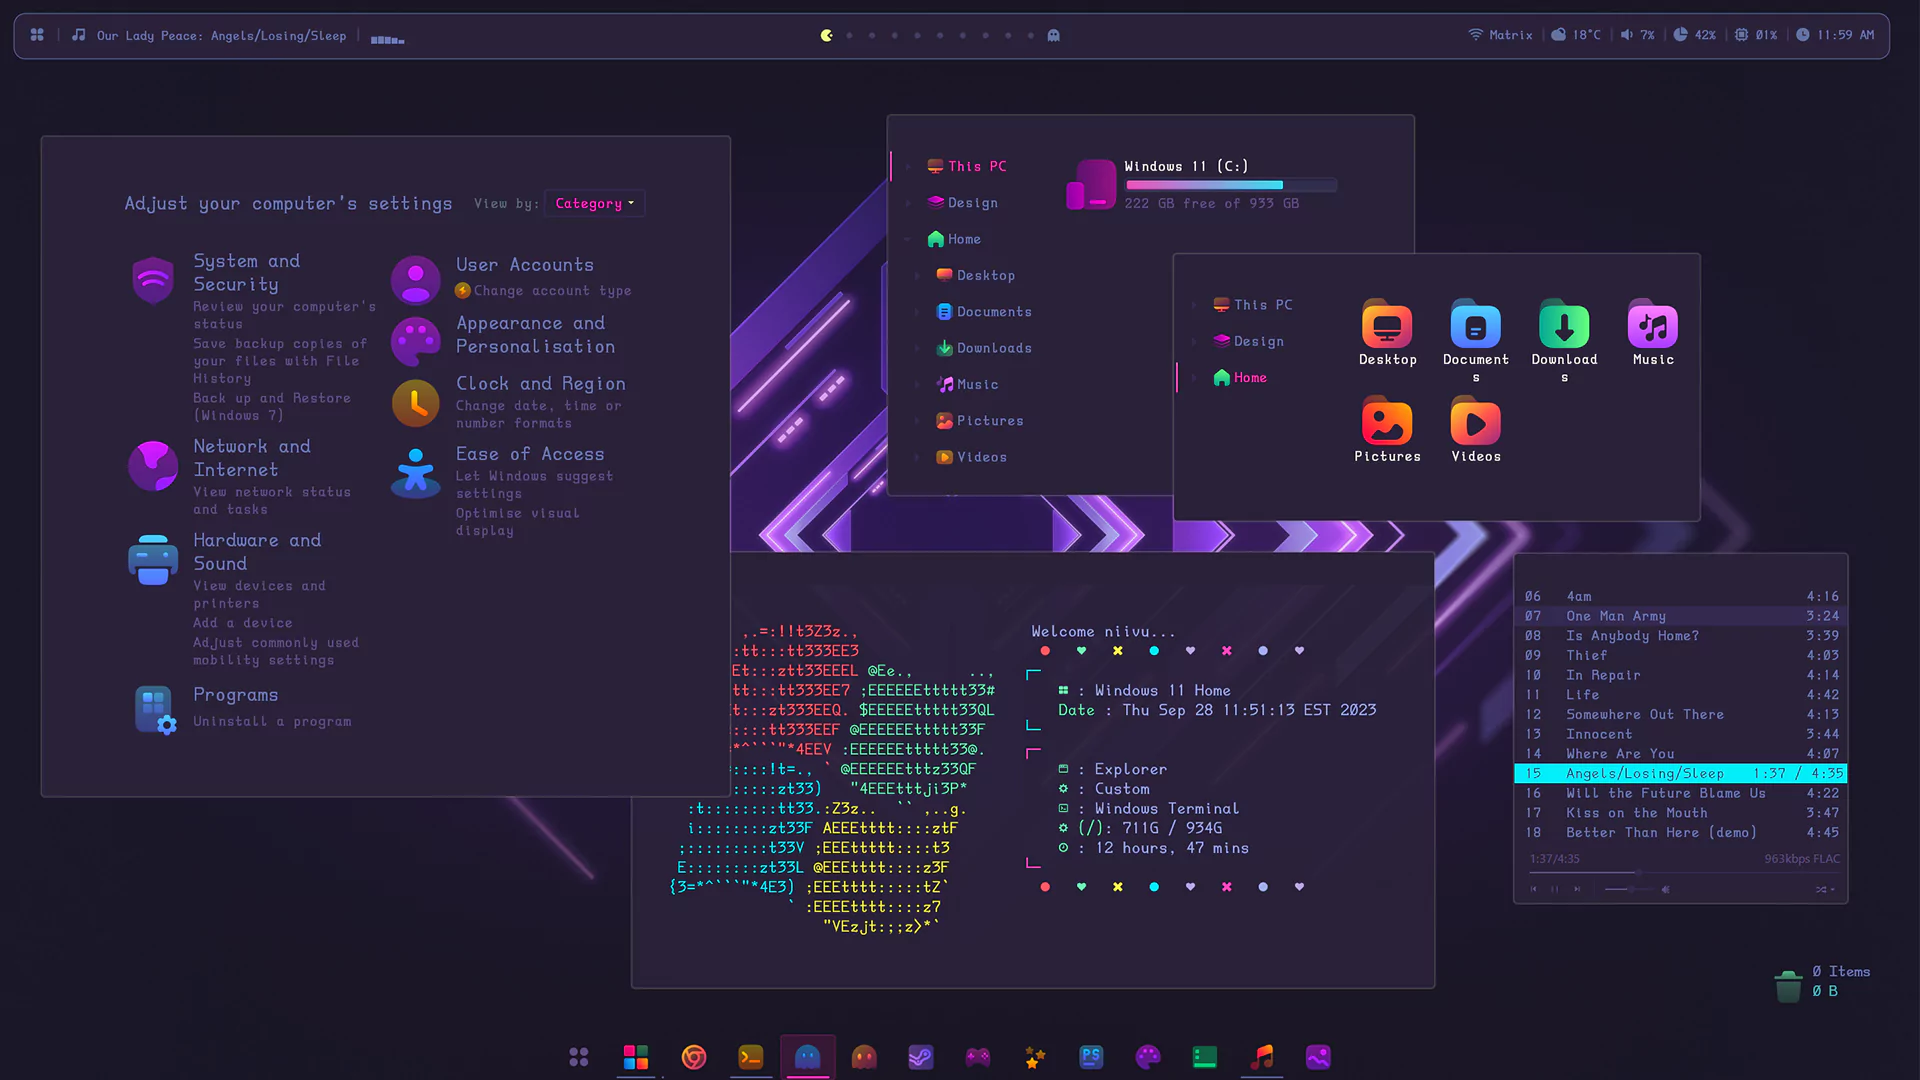Pause the currently playing track
The width and height of the screenshot is (1920, 1080).
pyautogui.click(x=1555, y=889)
